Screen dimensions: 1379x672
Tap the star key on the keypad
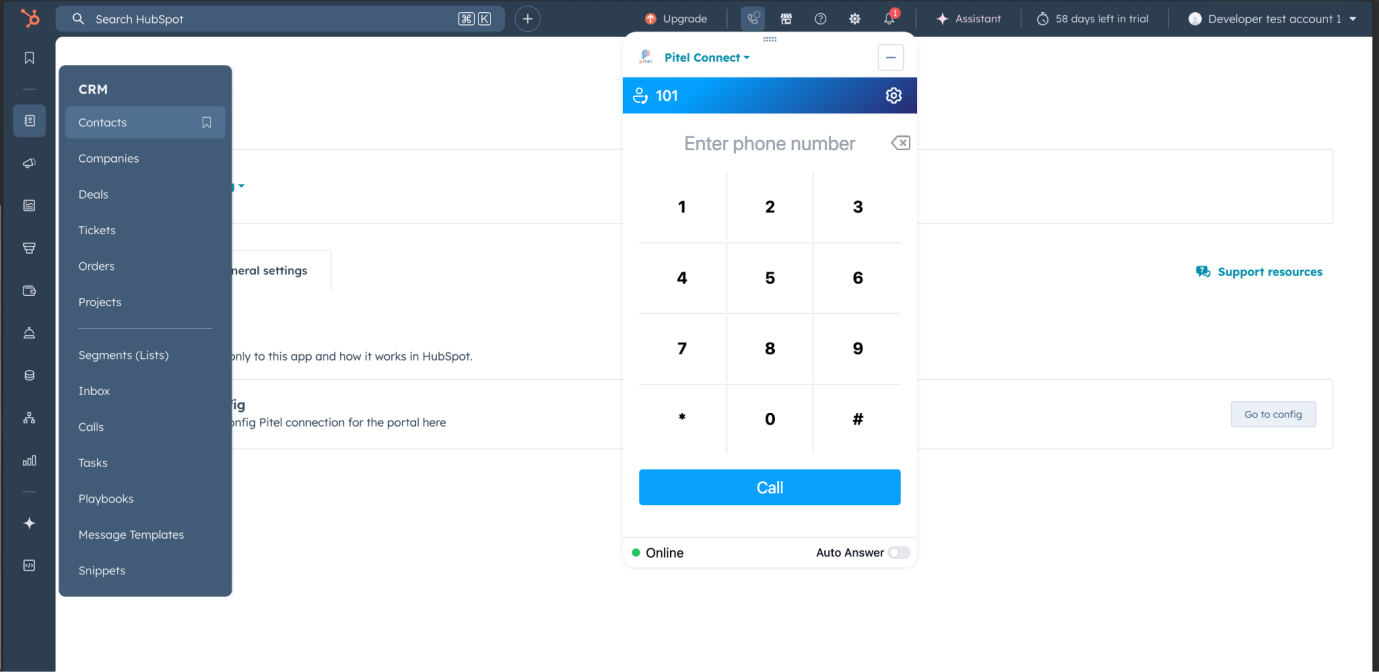(682, 419)
